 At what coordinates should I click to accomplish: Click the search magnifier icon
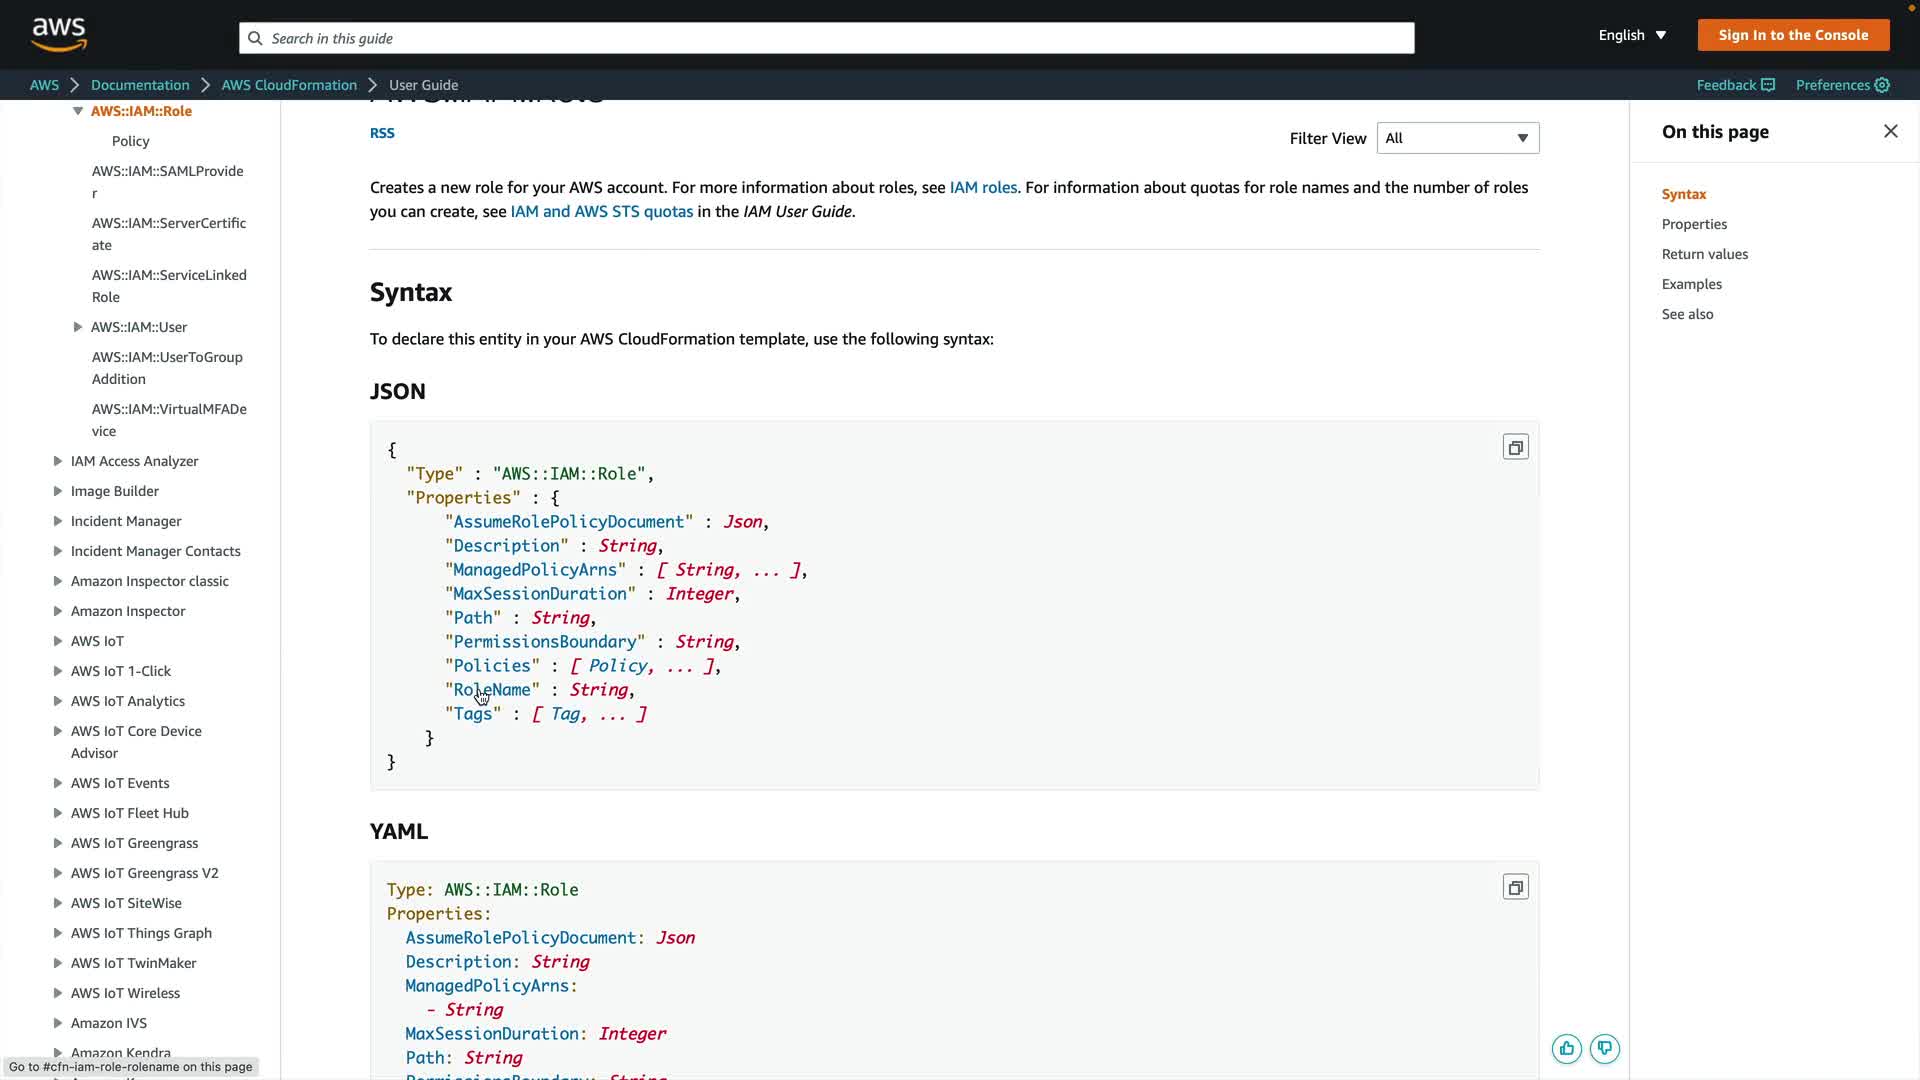click(x=255, y=38)
